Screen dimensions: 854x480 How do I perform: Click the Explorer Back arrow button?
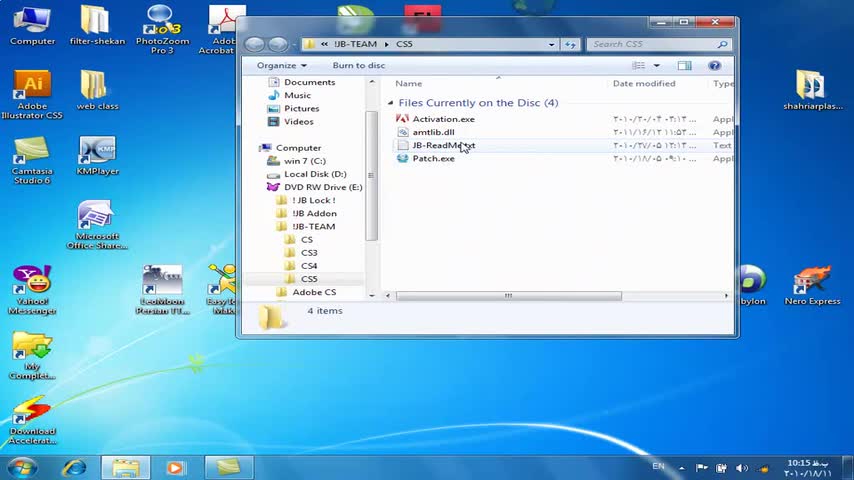254,44
